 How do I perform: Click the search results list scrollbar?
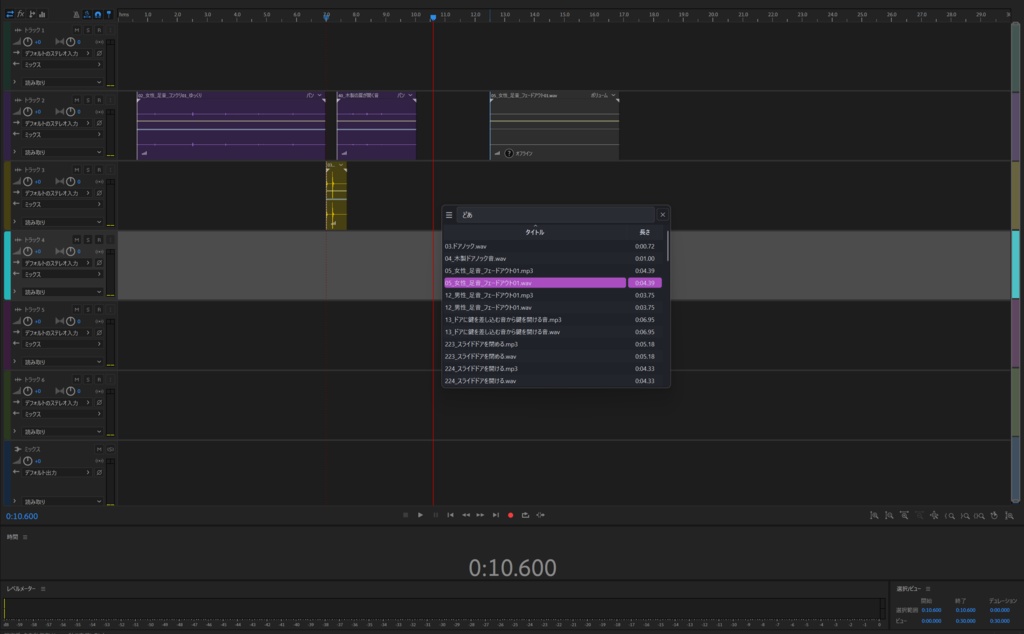(x=667, y=247)
